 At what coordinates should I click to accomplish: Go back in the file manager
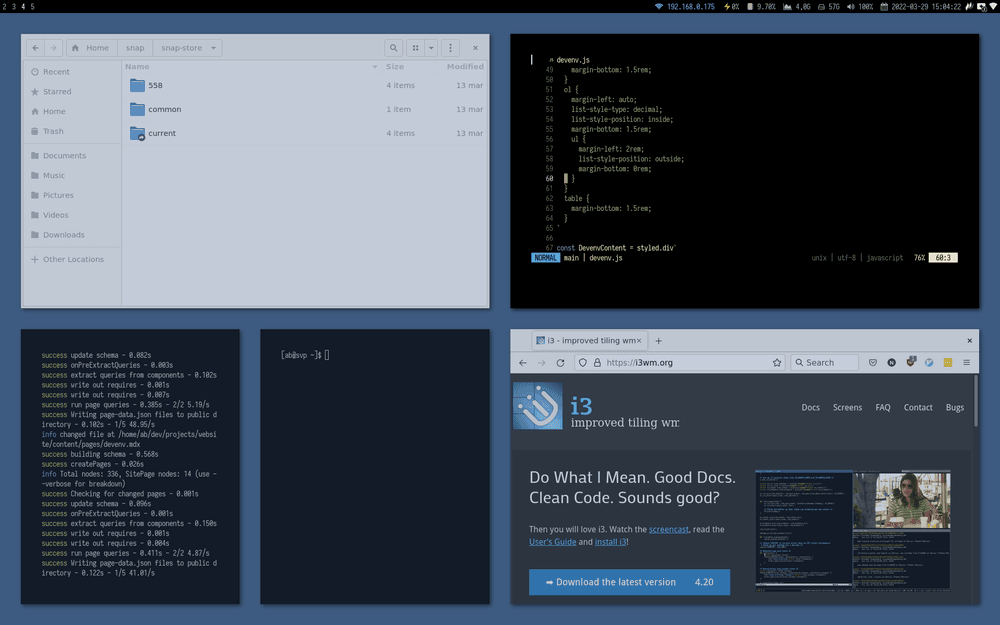36,48
